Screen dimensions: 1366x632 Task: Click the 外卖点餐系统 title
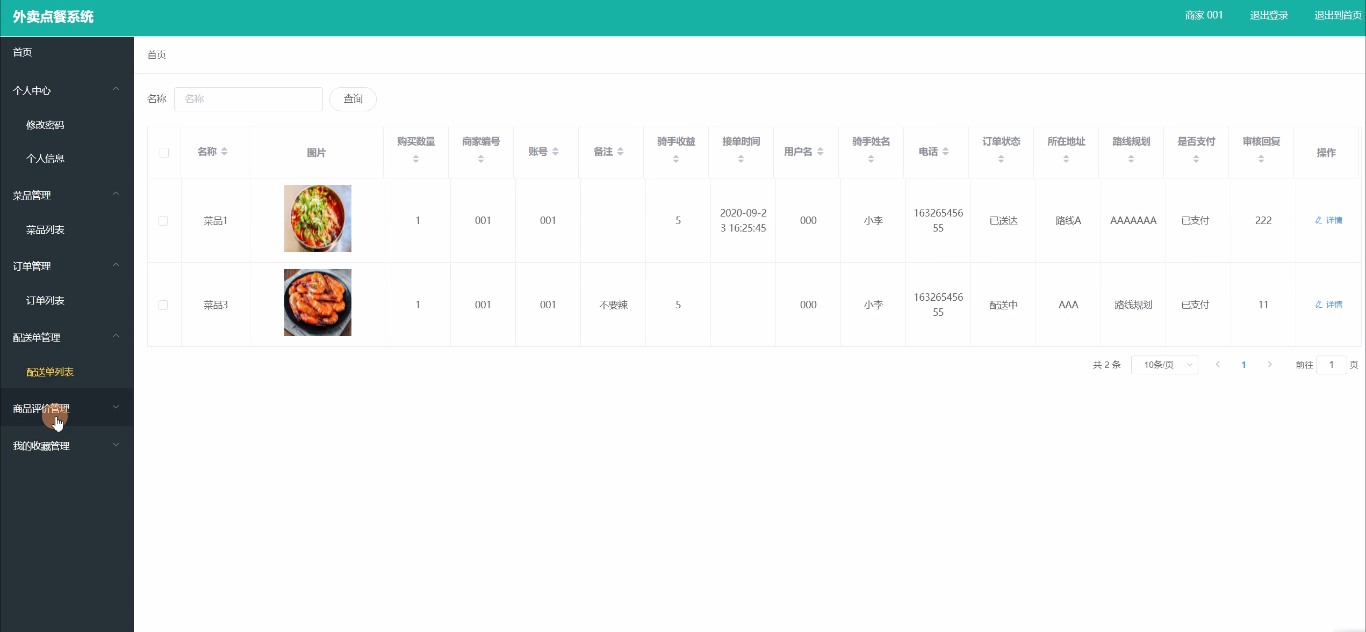[53, 17]
